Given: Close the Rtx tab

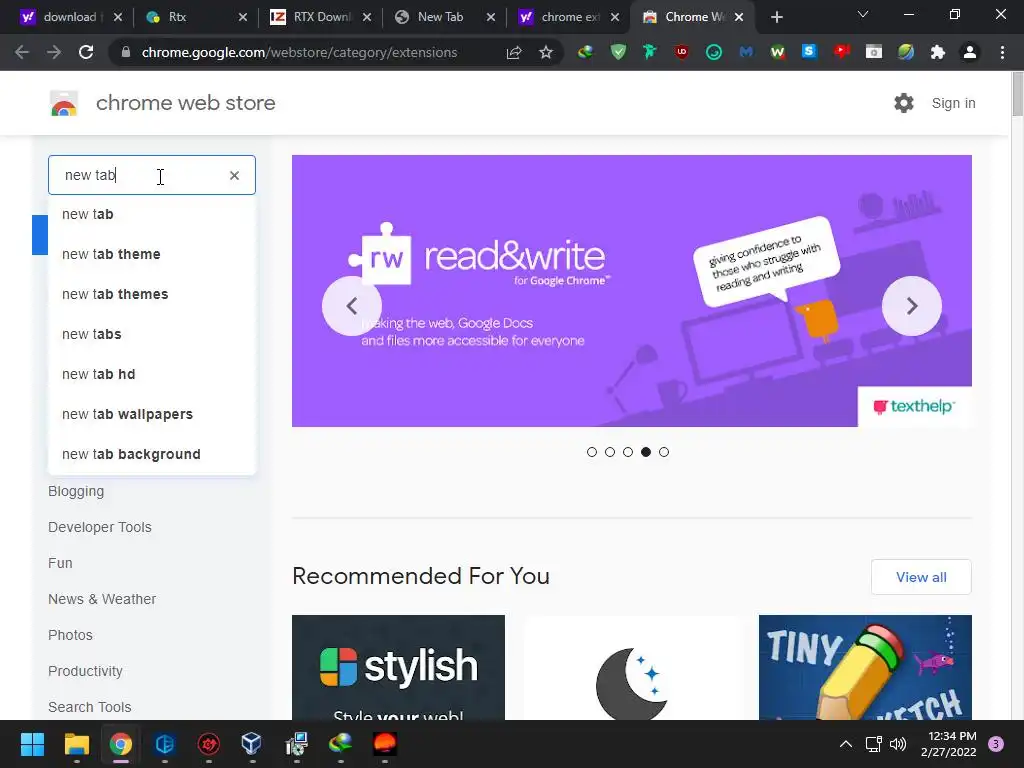Looking at the screenshot, I should pyautogui.click(x=242, y=17).
